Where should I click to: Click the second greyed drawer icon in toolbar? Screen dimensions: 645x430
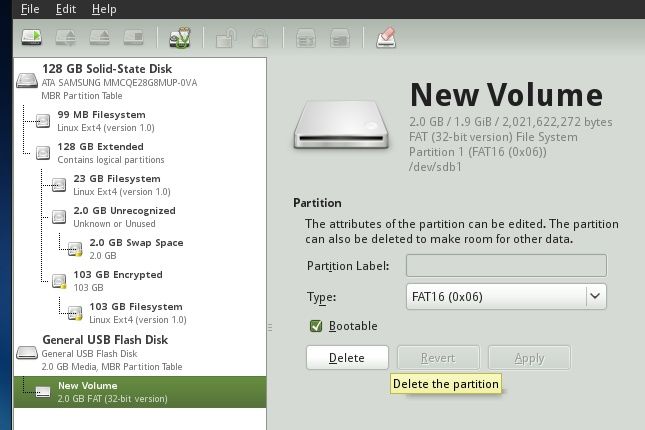coord(340,38)
